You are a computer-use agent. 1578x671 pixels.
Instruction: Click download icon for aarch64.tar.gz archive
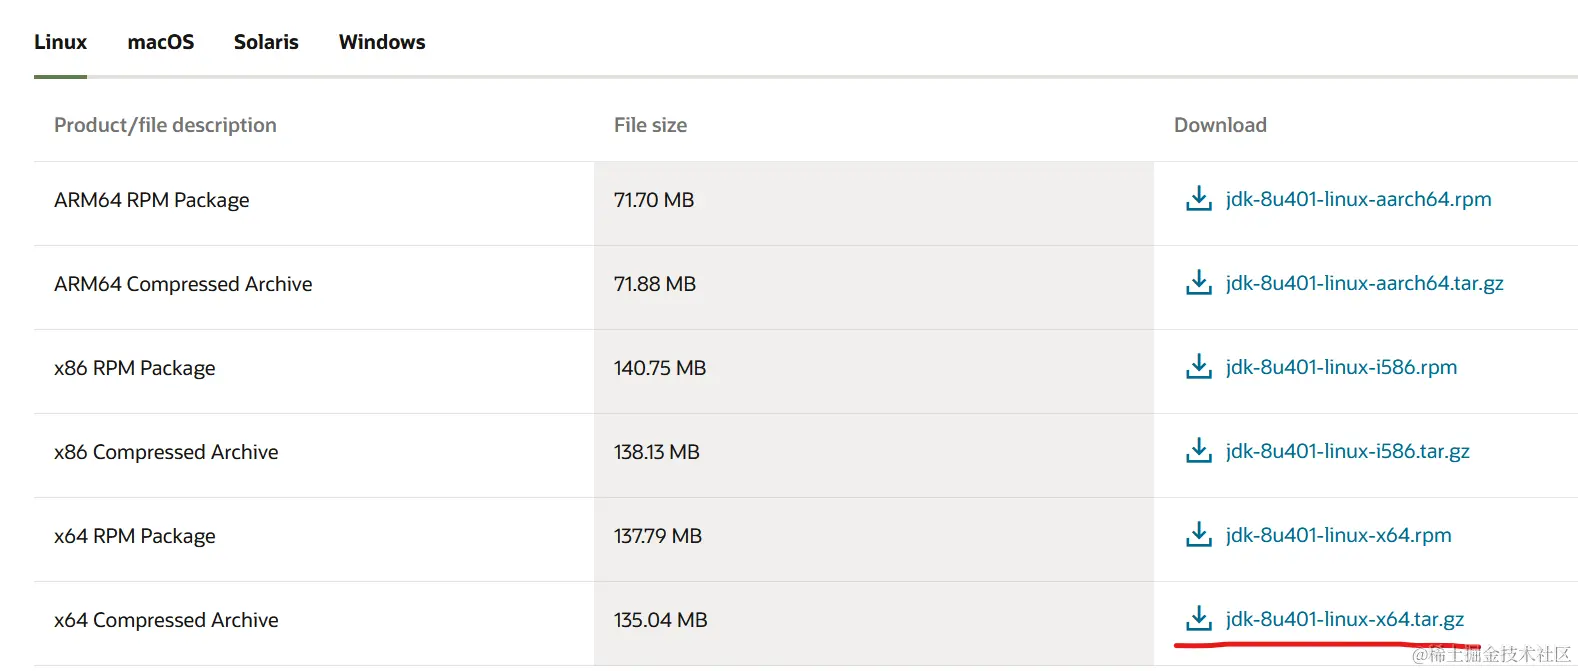(1198, 283)
